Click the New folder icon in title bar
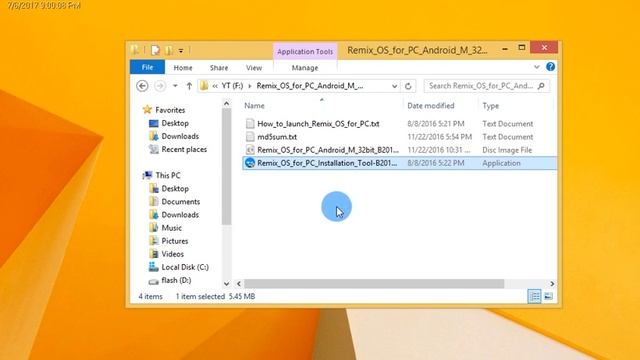 point(169,50)
